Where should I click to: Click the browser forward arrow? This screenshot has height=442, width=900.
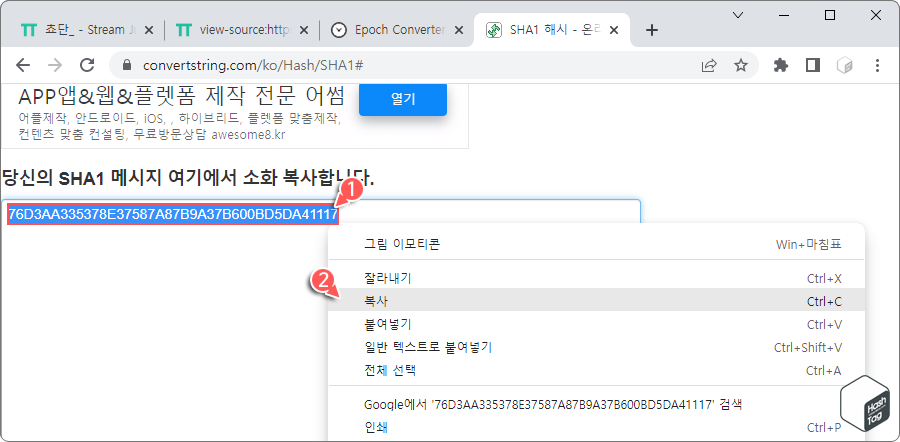coord(55,65)
